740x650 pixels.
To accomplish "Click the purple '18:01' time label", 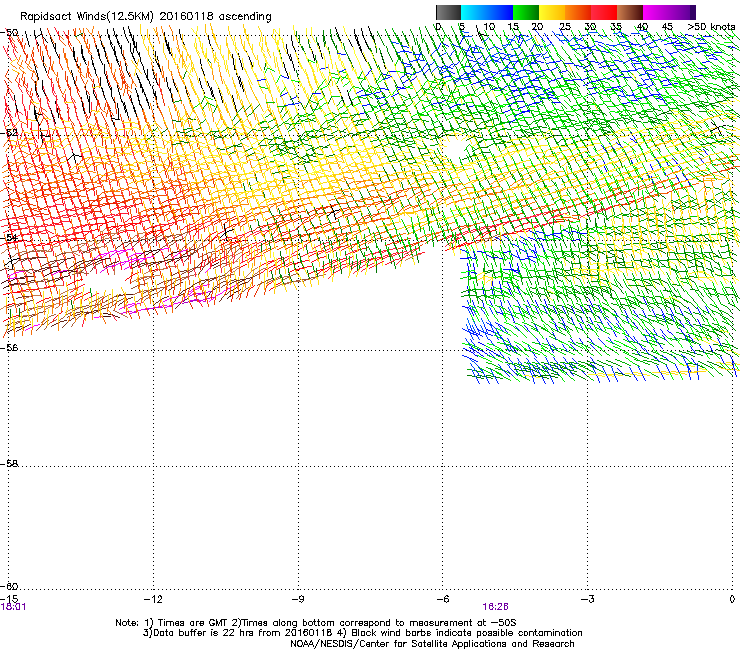I will [14, 607].
